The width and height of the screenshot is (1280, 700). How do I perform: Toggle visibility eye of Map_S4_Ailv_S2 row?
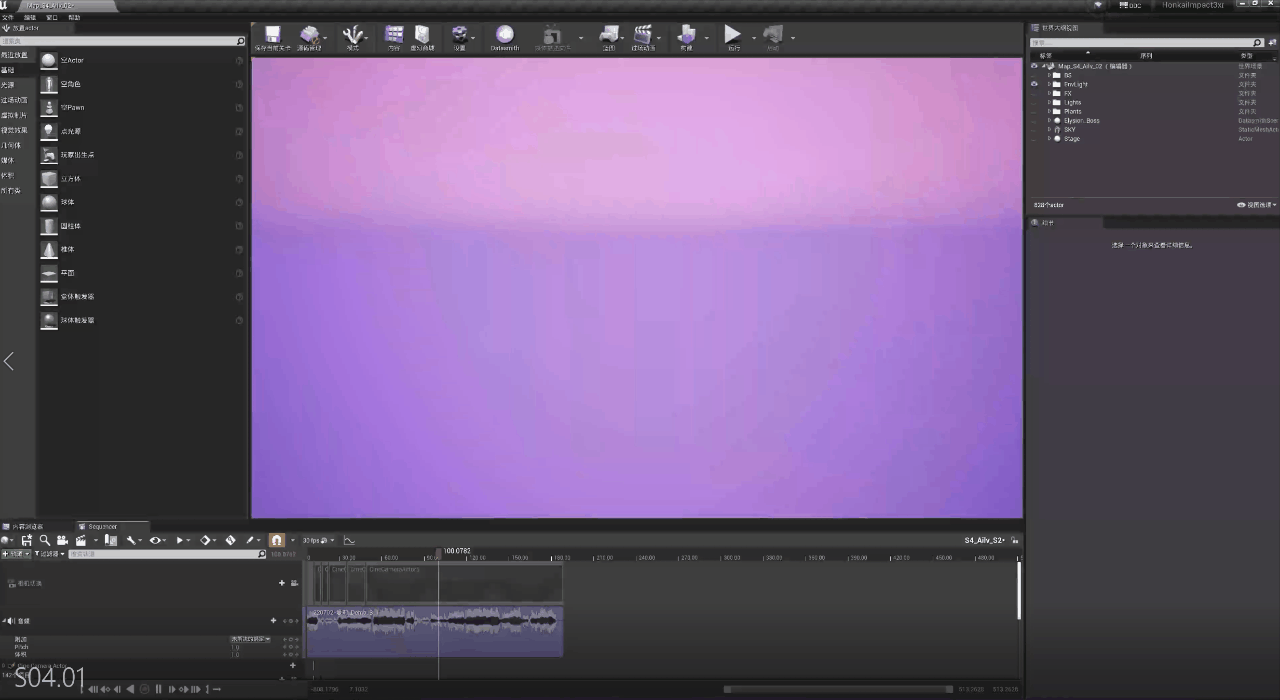[1035, 66]
